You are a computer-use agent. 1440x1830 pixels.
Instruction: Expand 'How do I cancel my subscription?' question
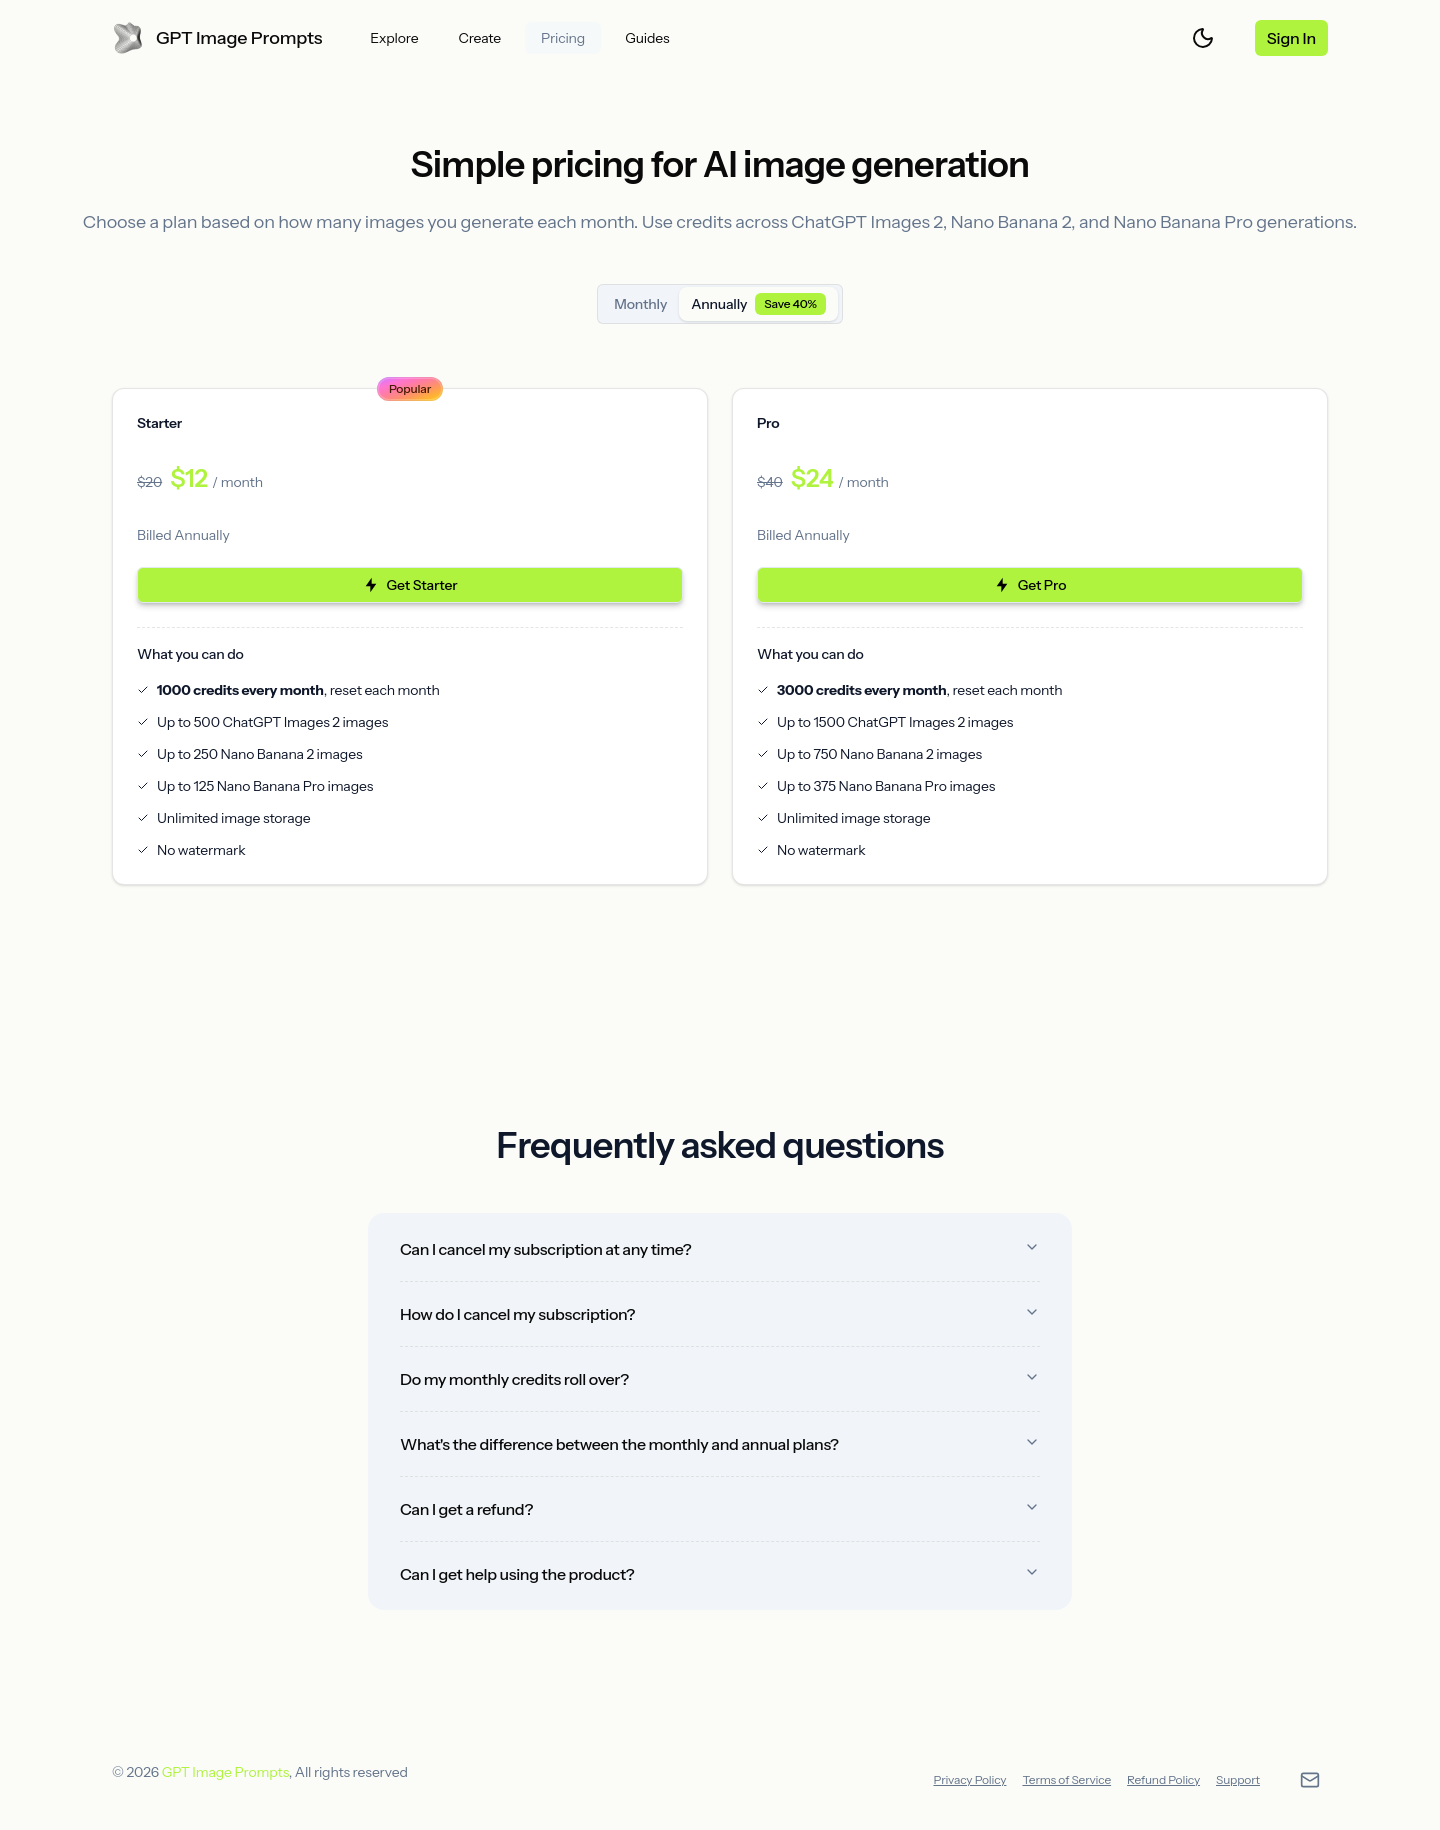pyautogui.click(x=720, y=1314)
